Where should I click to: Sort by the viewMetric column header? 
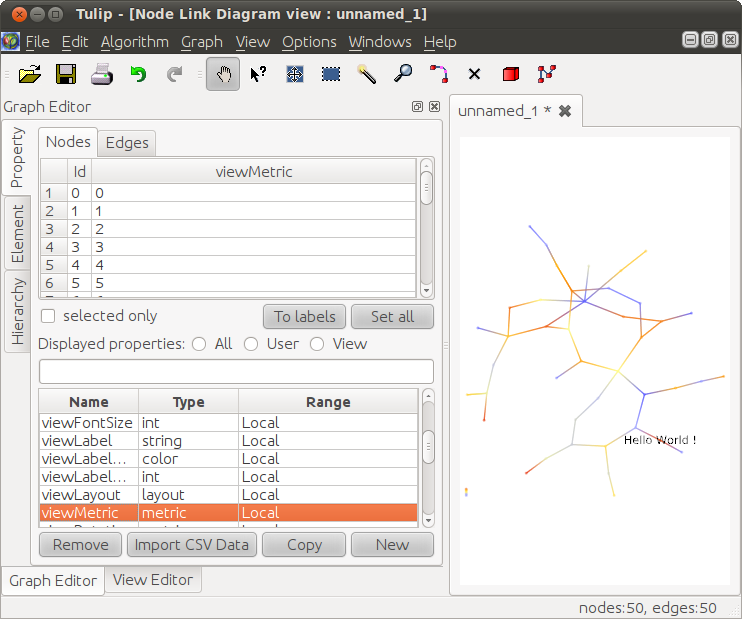click(254, 172)
